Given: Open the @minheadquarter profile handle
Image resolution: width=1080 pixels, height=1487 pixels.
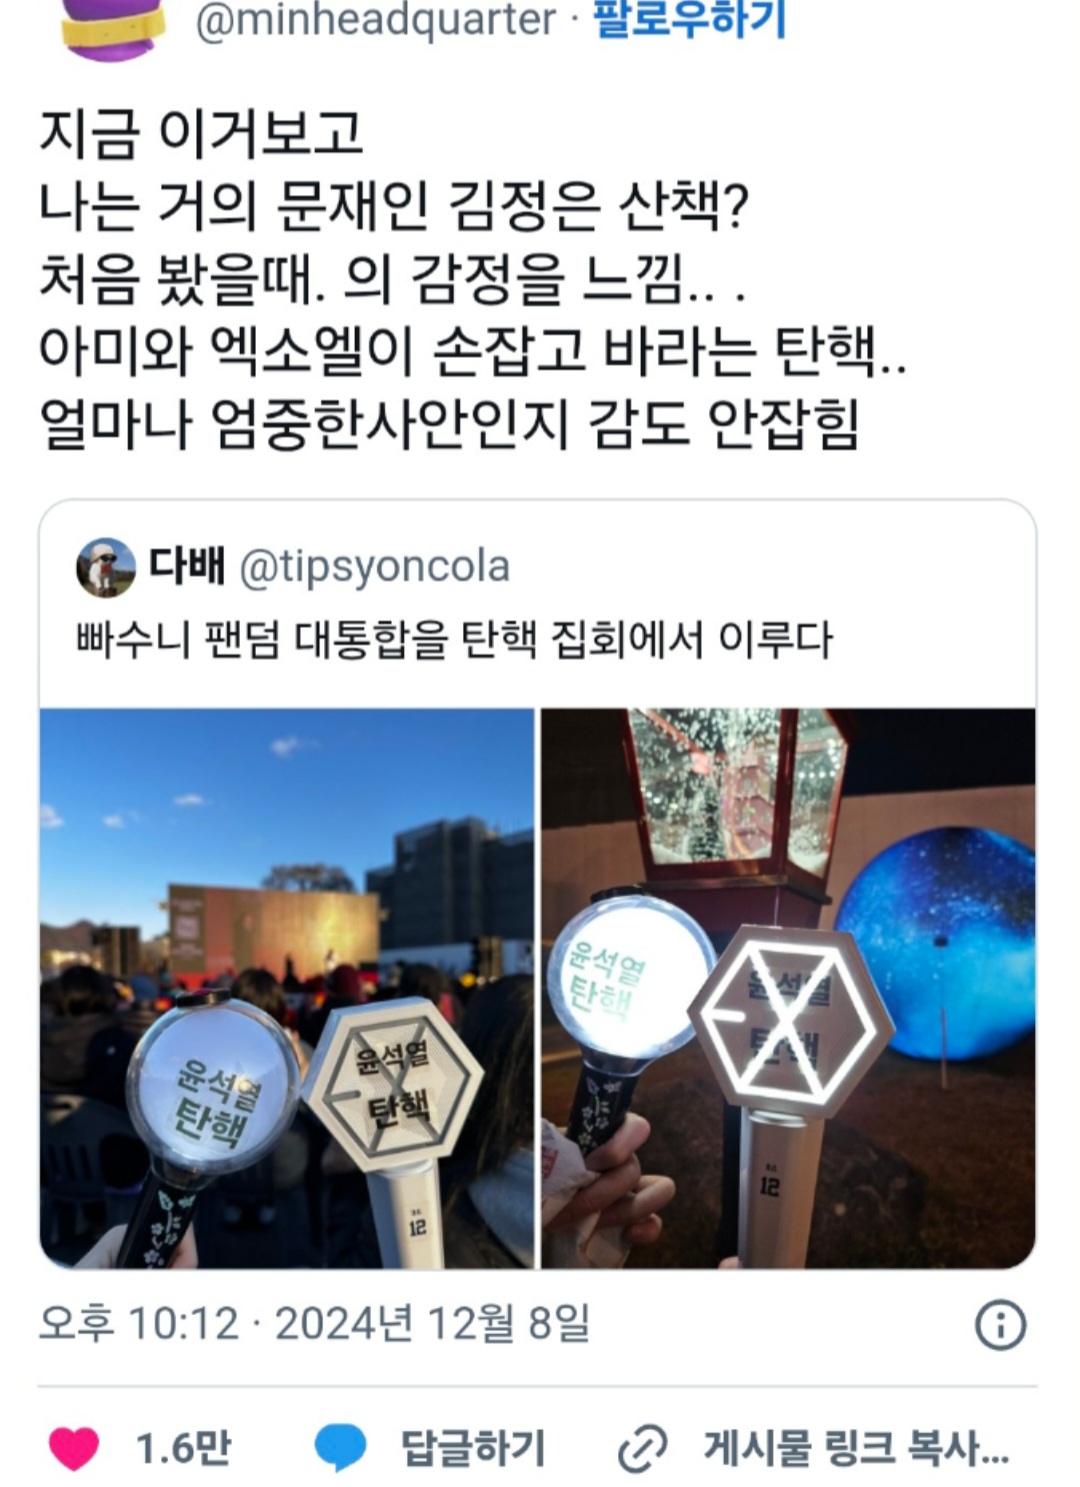Looking at the screenshot, I should [376, 20].
